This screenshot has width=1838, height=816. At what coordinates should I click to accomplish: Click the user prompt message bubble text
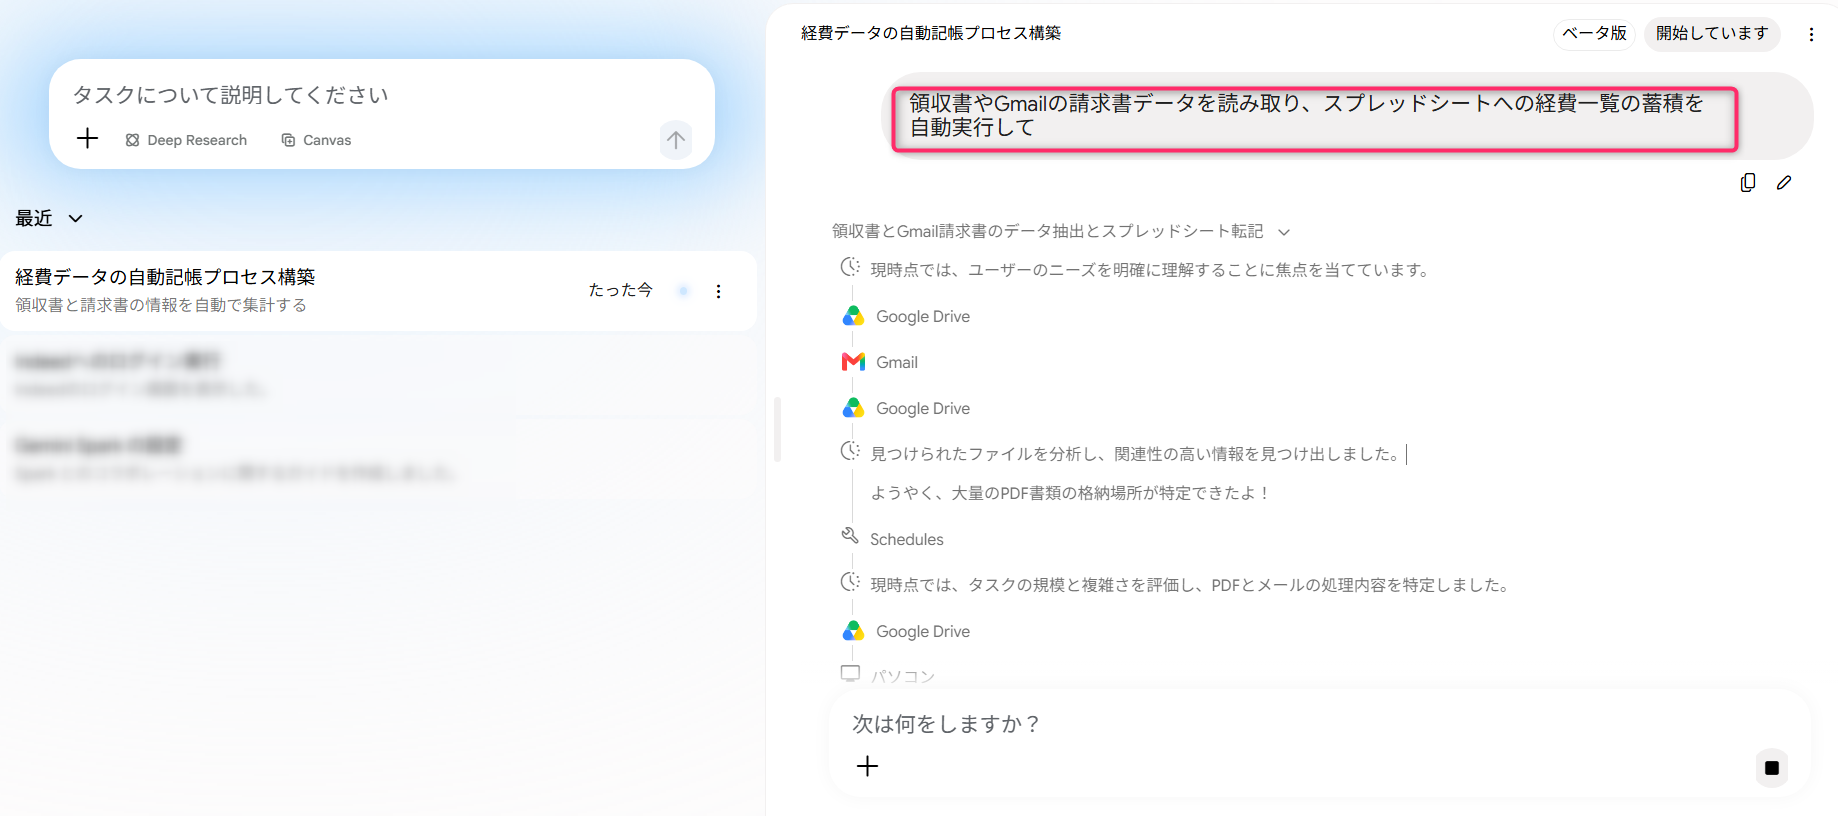click(x=1306, y=115)
